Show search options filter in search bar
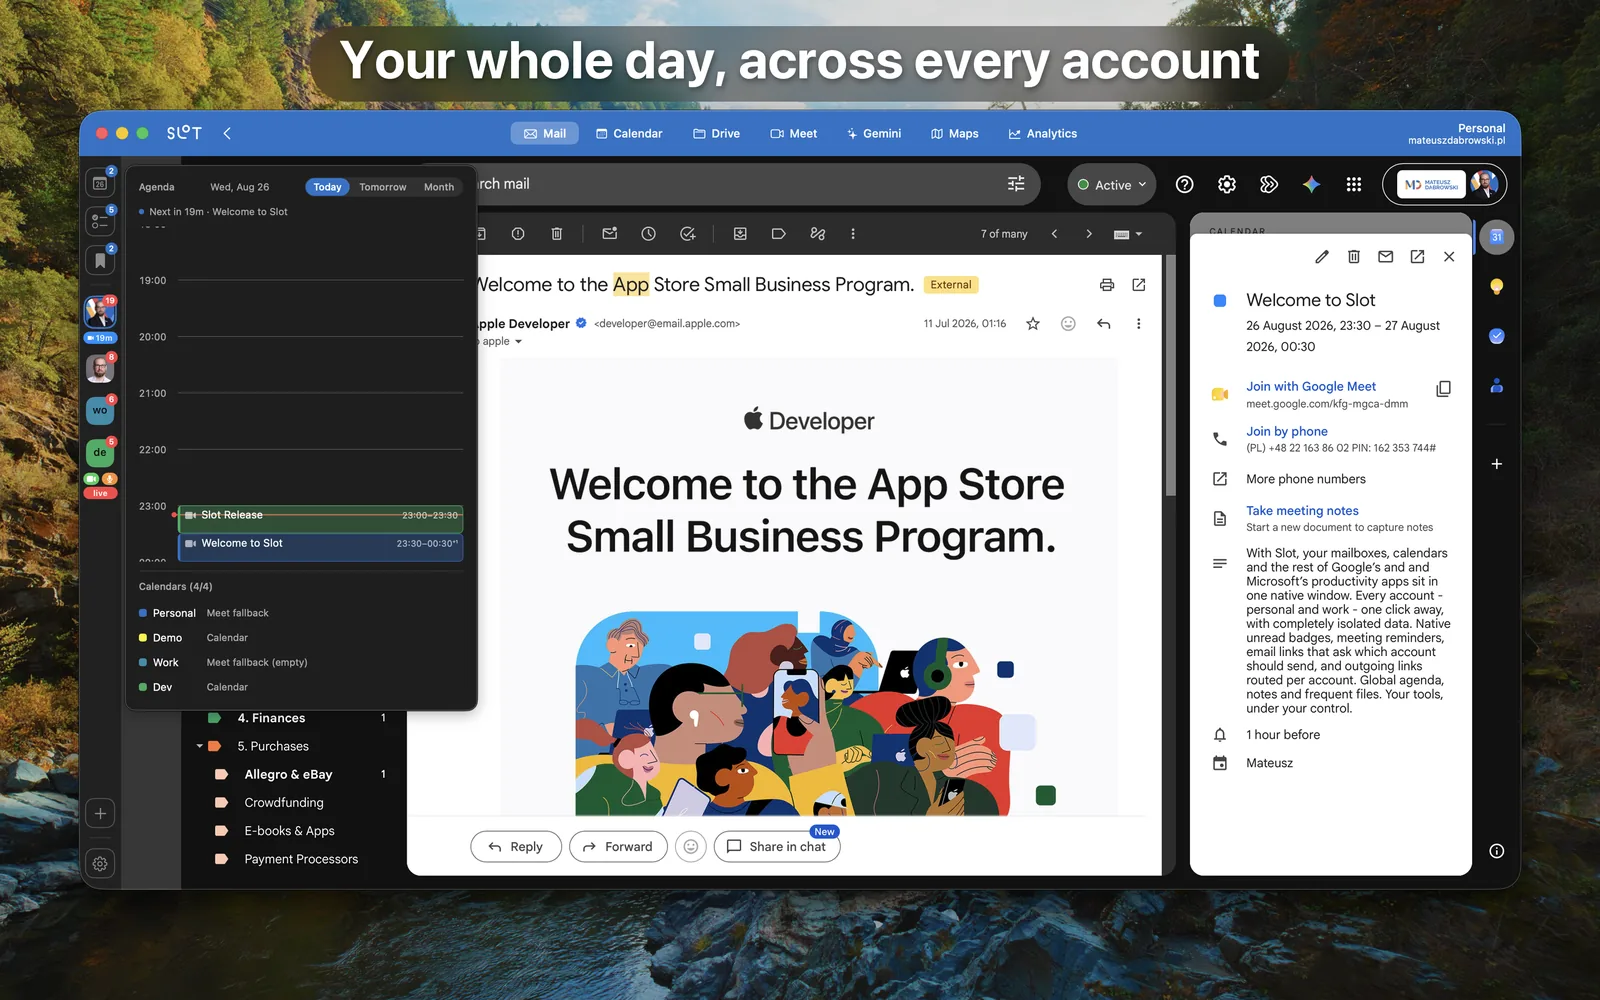Viewport: 1600px width, 1000px height. click(x=1016, y=184)
